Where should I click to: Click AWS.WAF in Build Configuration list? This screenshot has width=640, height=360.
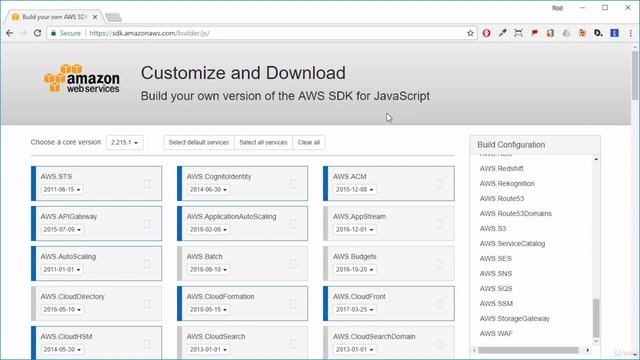(496, 334)
